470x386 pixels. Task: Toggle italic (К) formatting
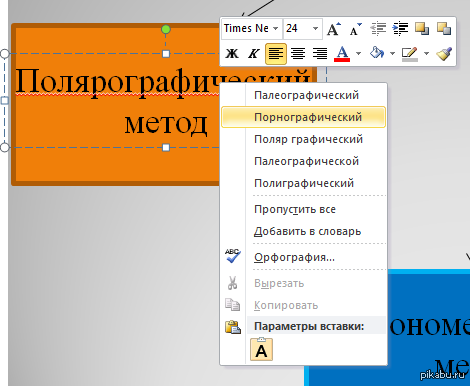click(x=254, y=53)
